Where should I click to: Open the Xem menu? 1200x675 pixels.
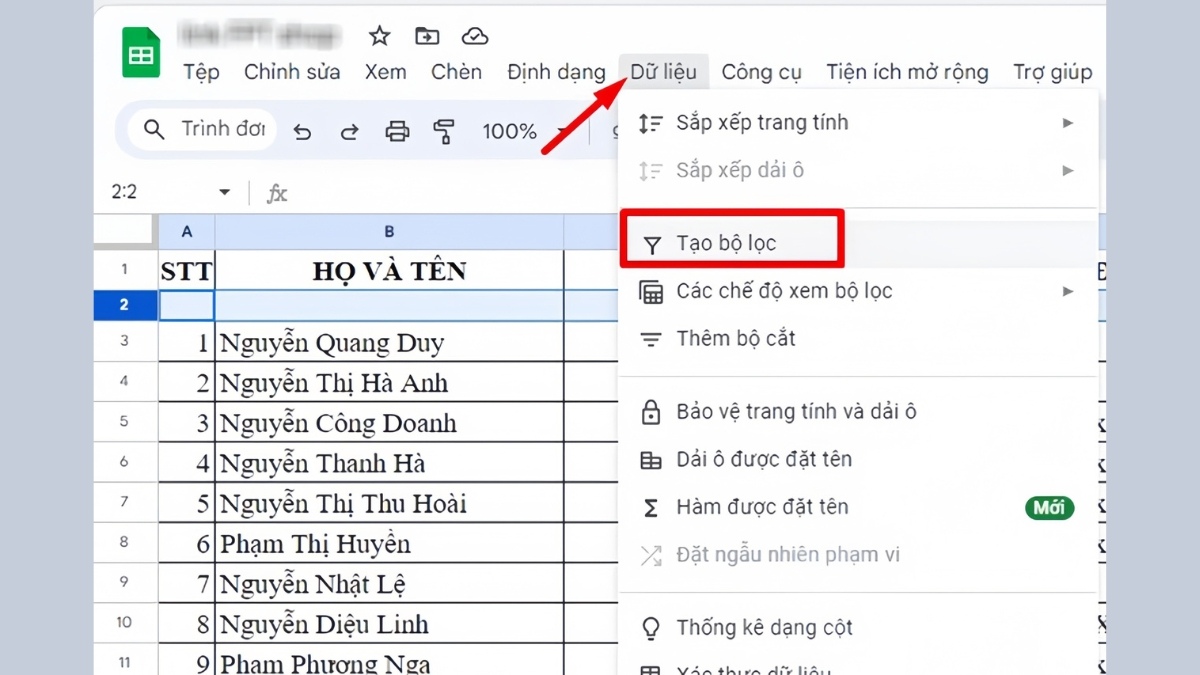click(385, 72)
